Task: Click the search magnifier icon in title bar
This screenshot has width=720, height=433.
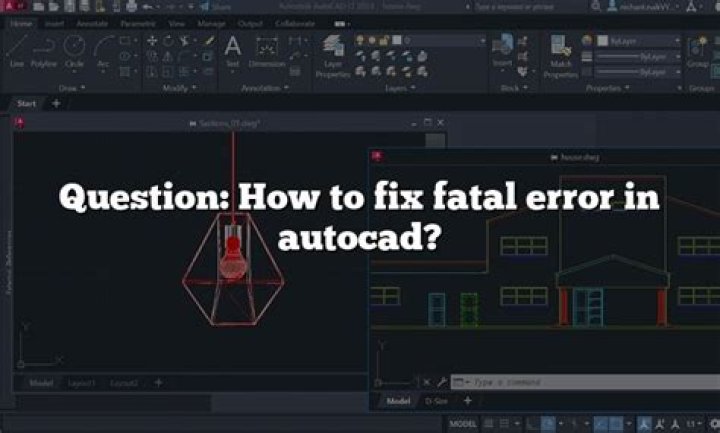Action: [596, 6]
